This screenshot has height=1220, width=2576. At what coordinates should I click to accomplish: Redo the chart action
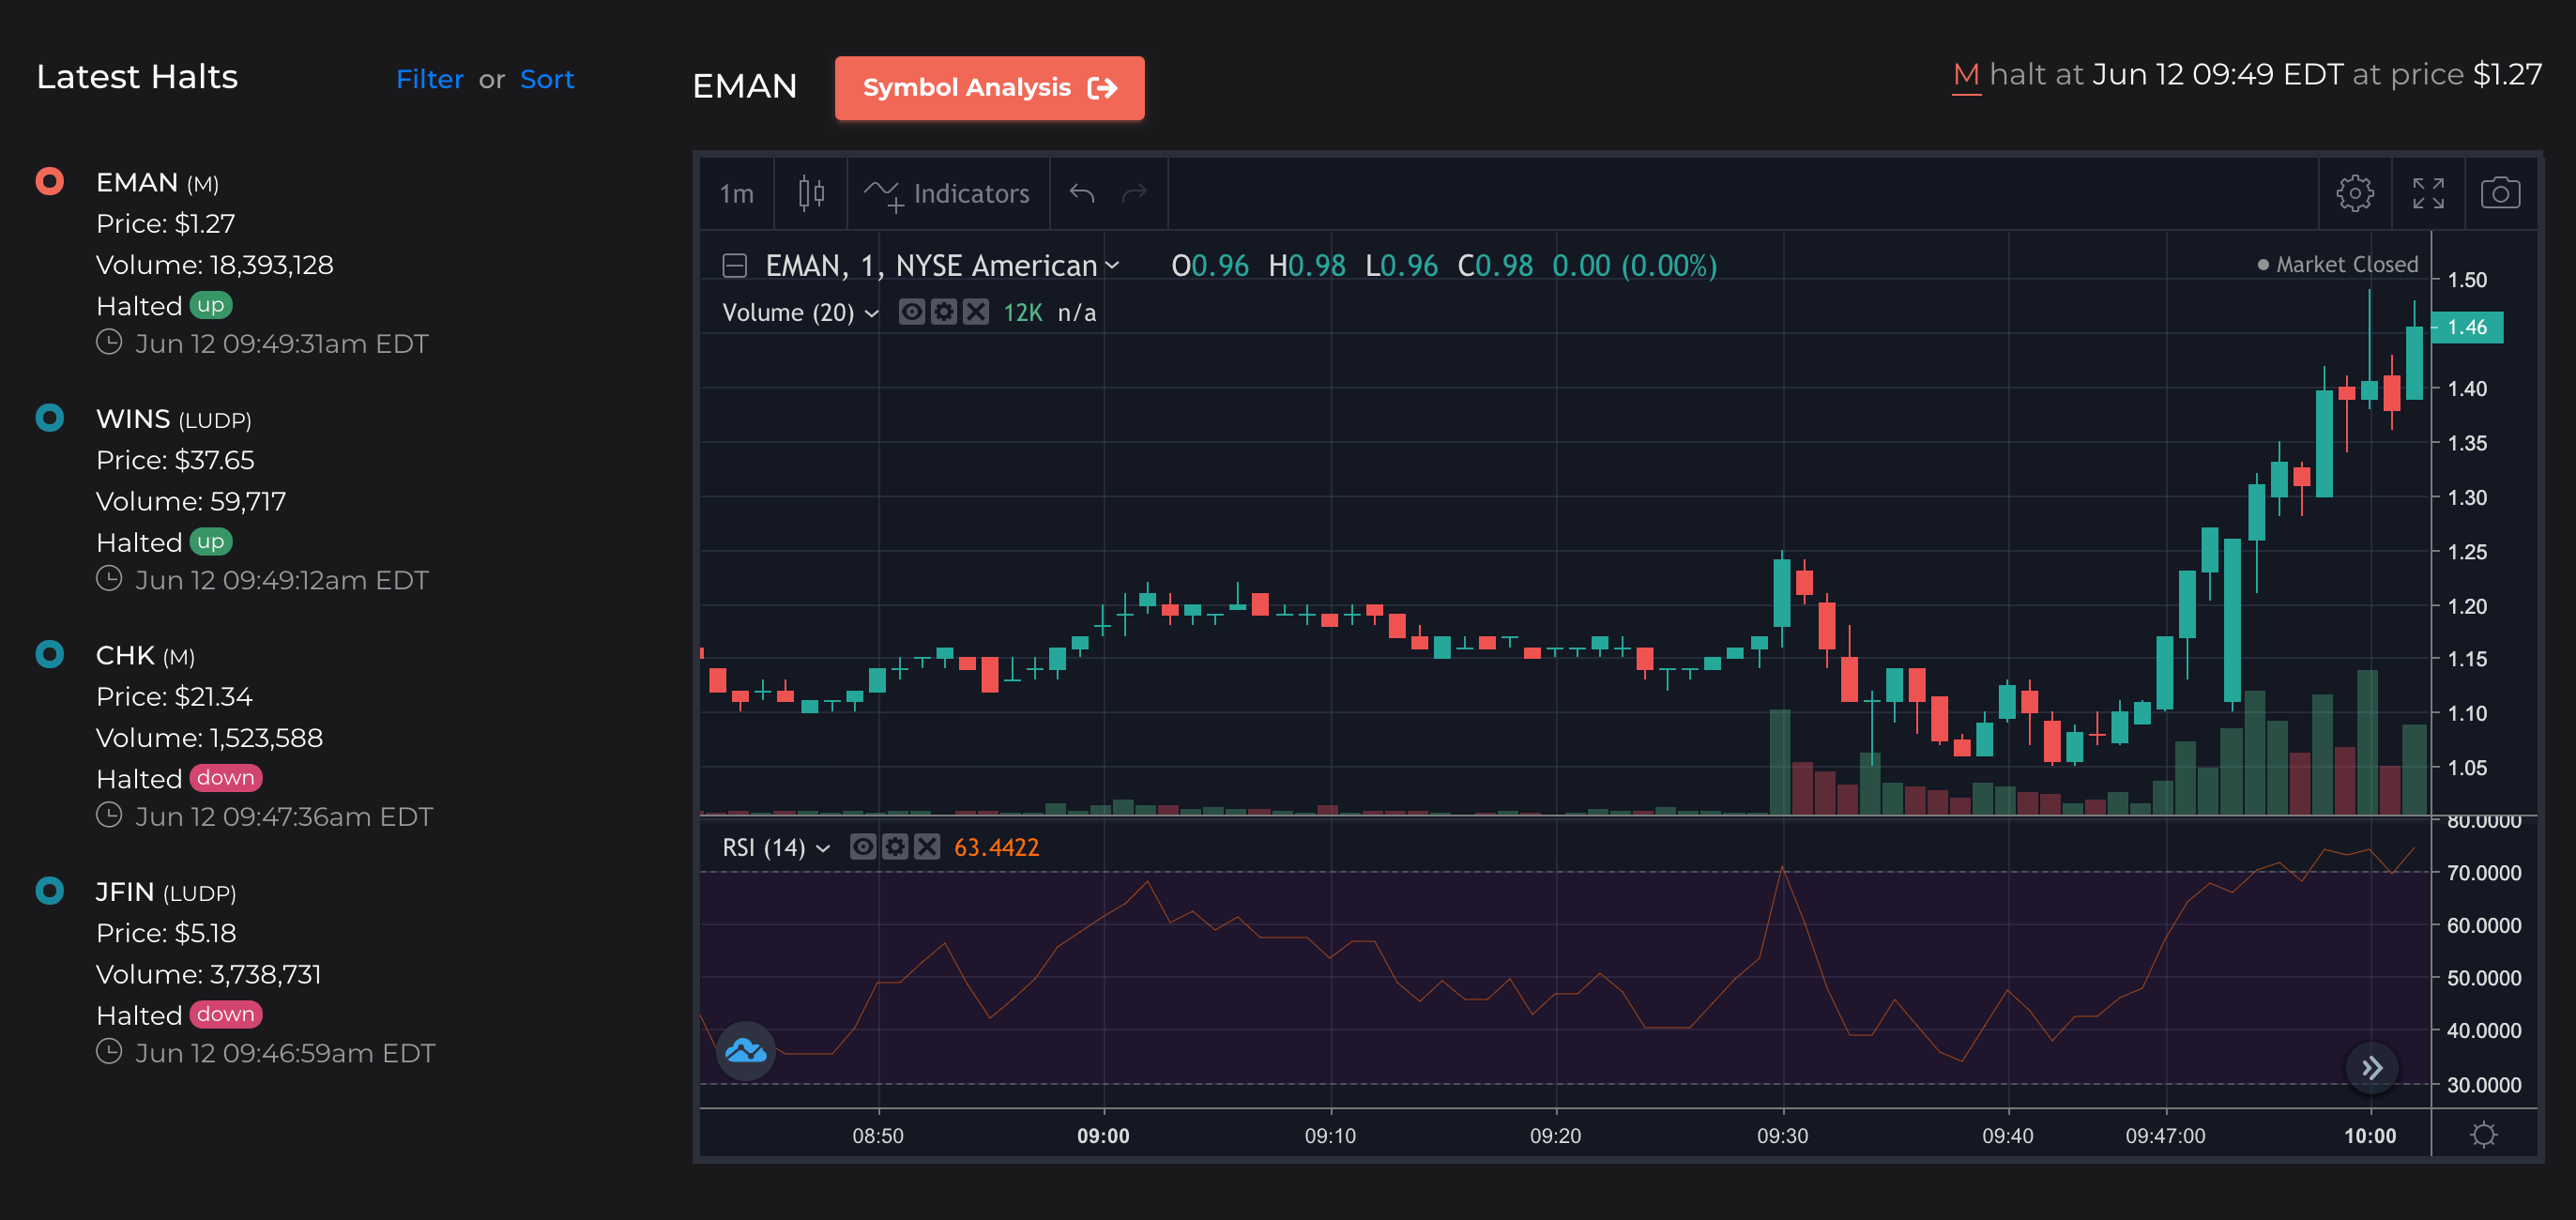[1134, 193]
